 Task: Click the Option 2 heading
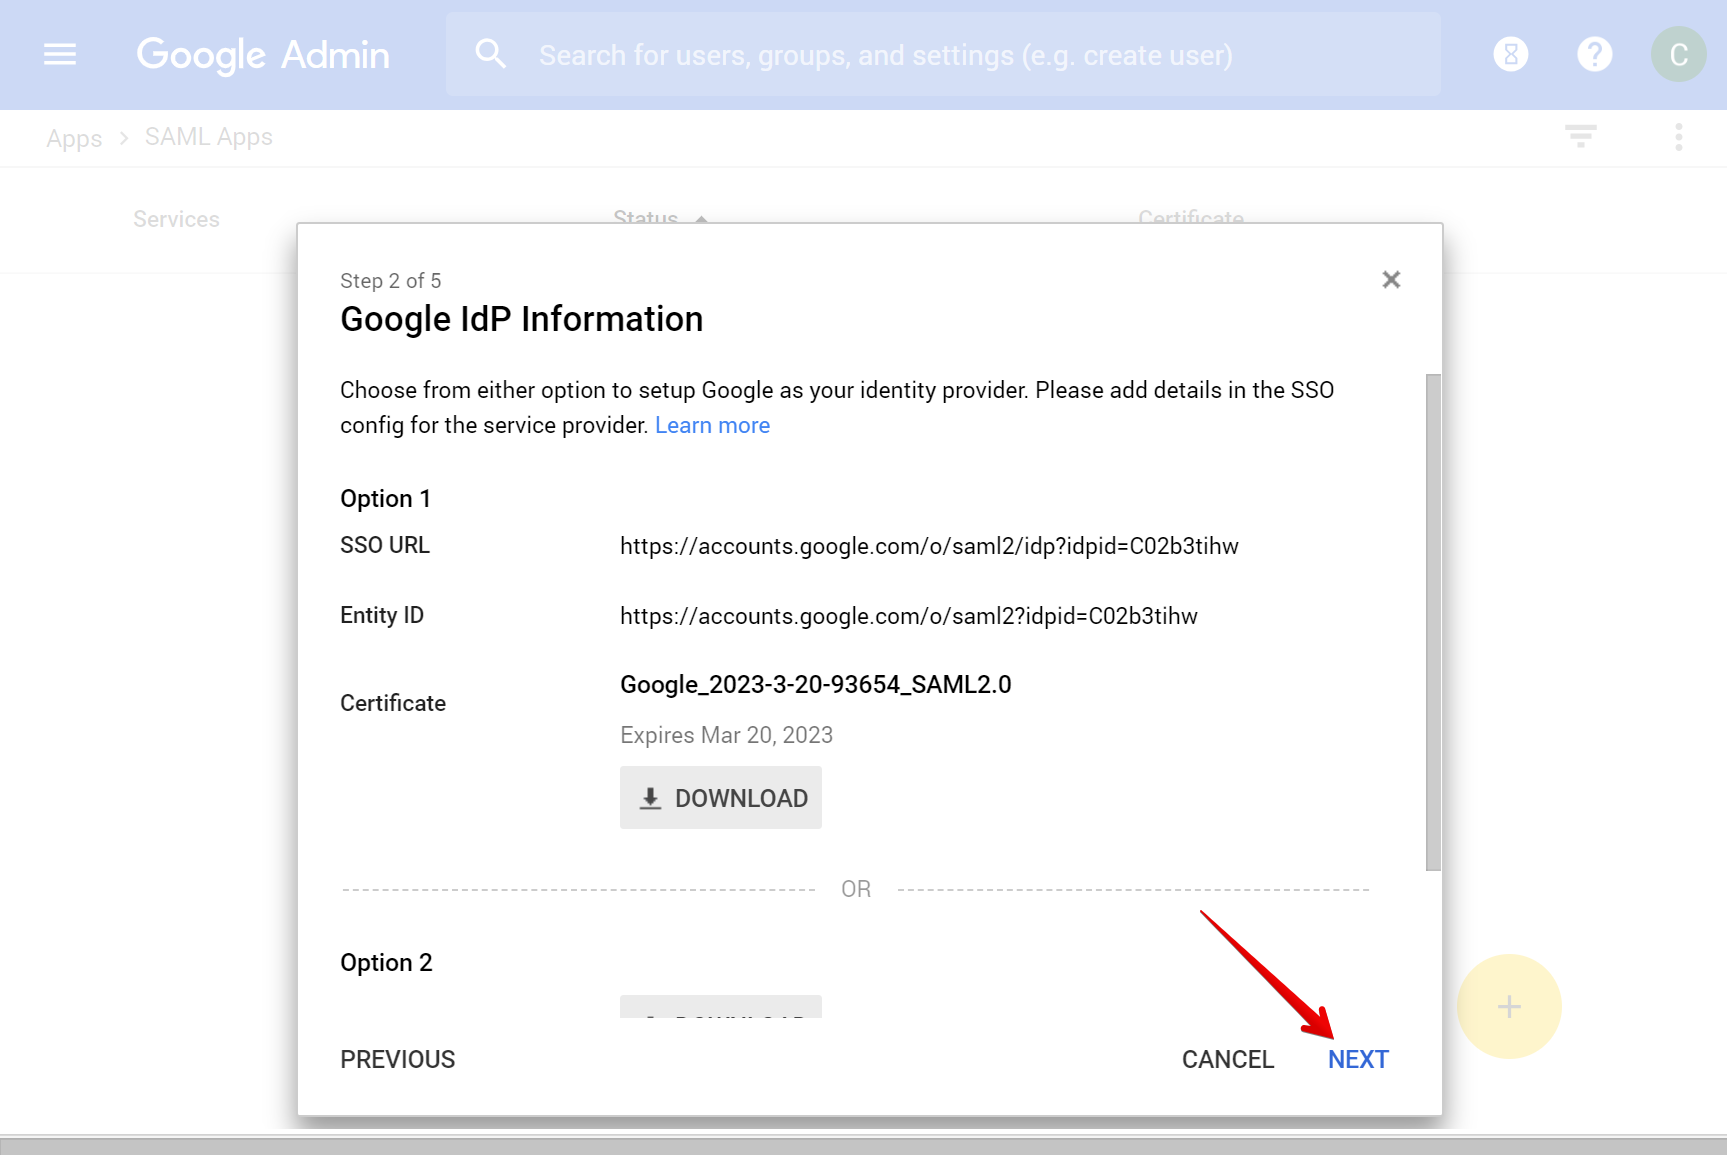[x=386, y=963]
